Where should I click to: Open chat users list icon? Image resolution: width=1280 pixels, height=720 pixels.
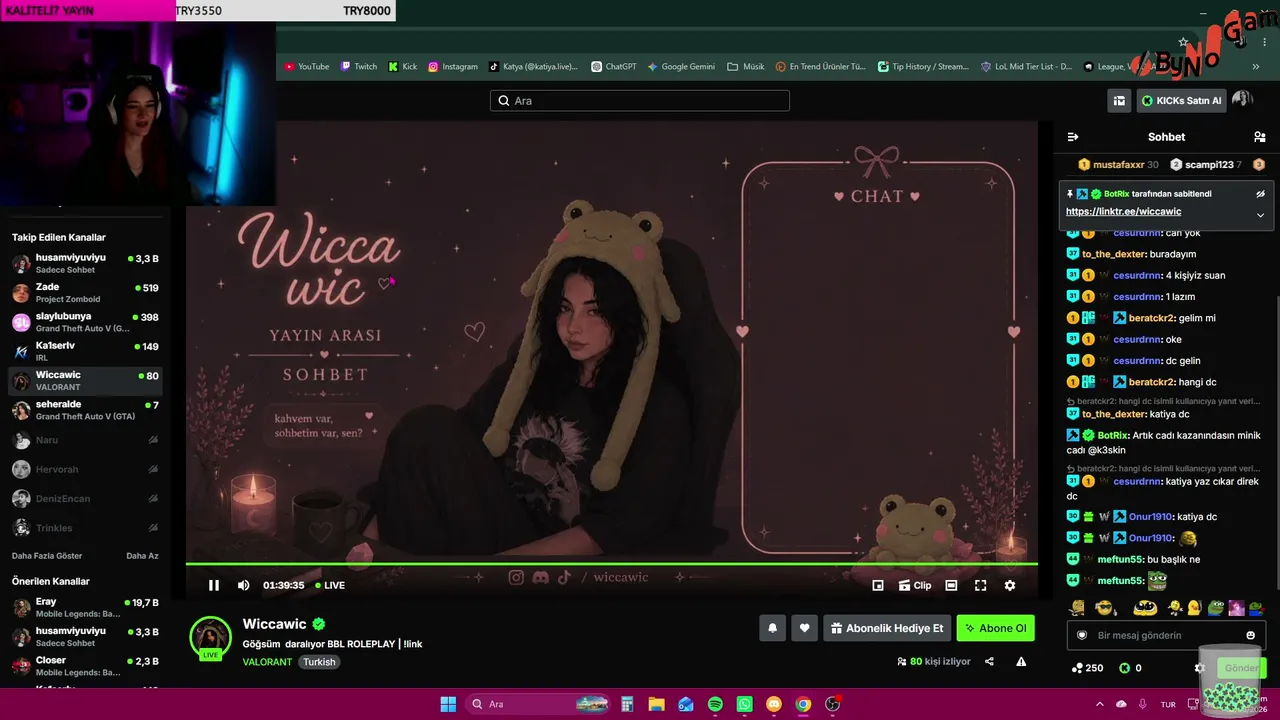point(1259,137)
